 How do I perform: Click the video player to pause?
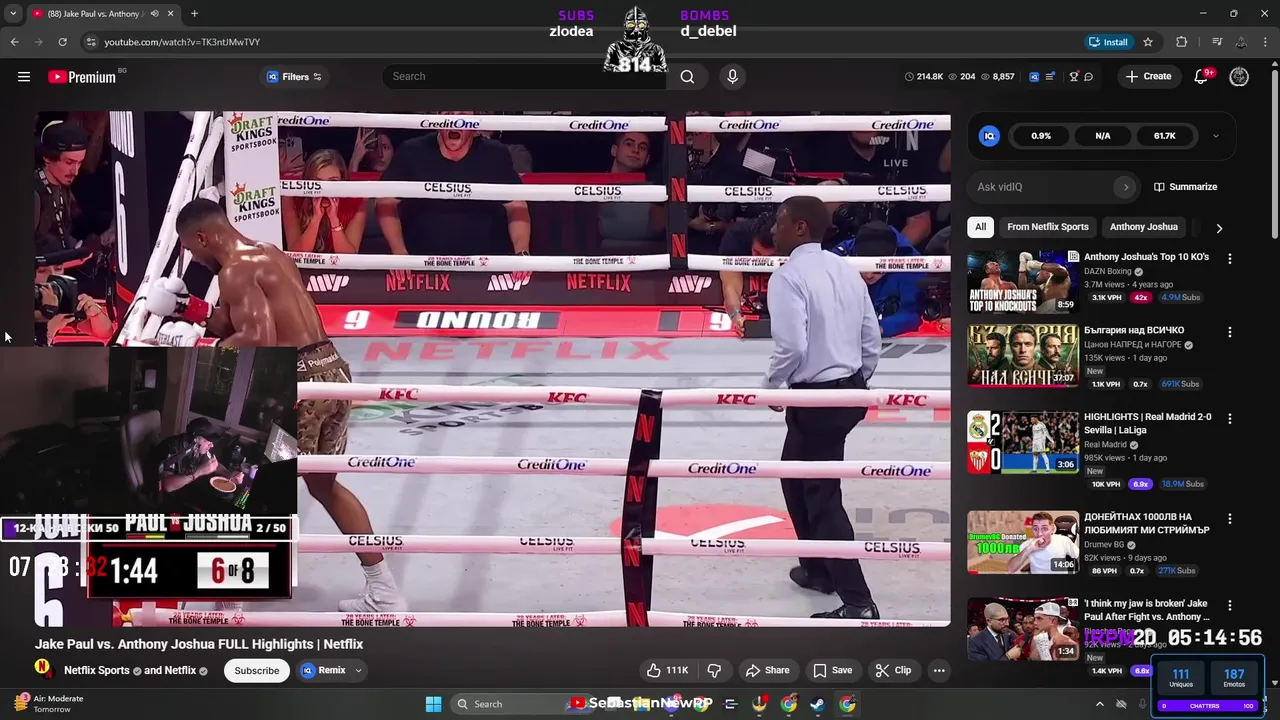(493, 369)
